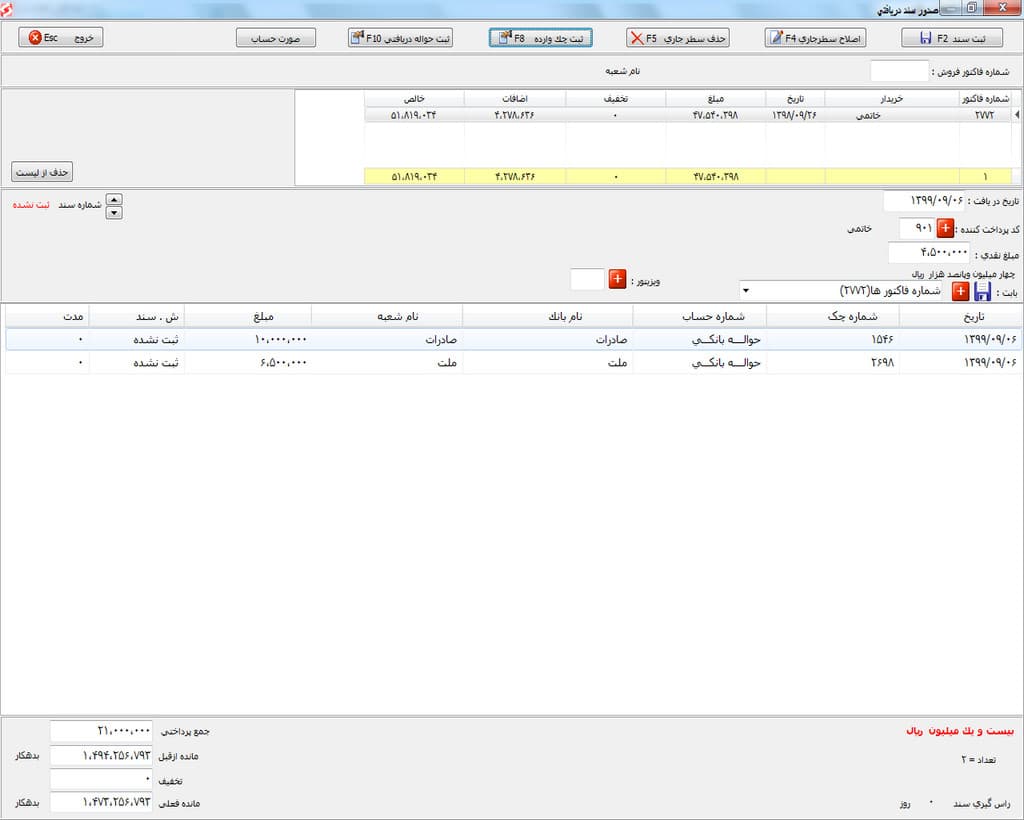Exit using the خروج Esc button

[61, 38]
